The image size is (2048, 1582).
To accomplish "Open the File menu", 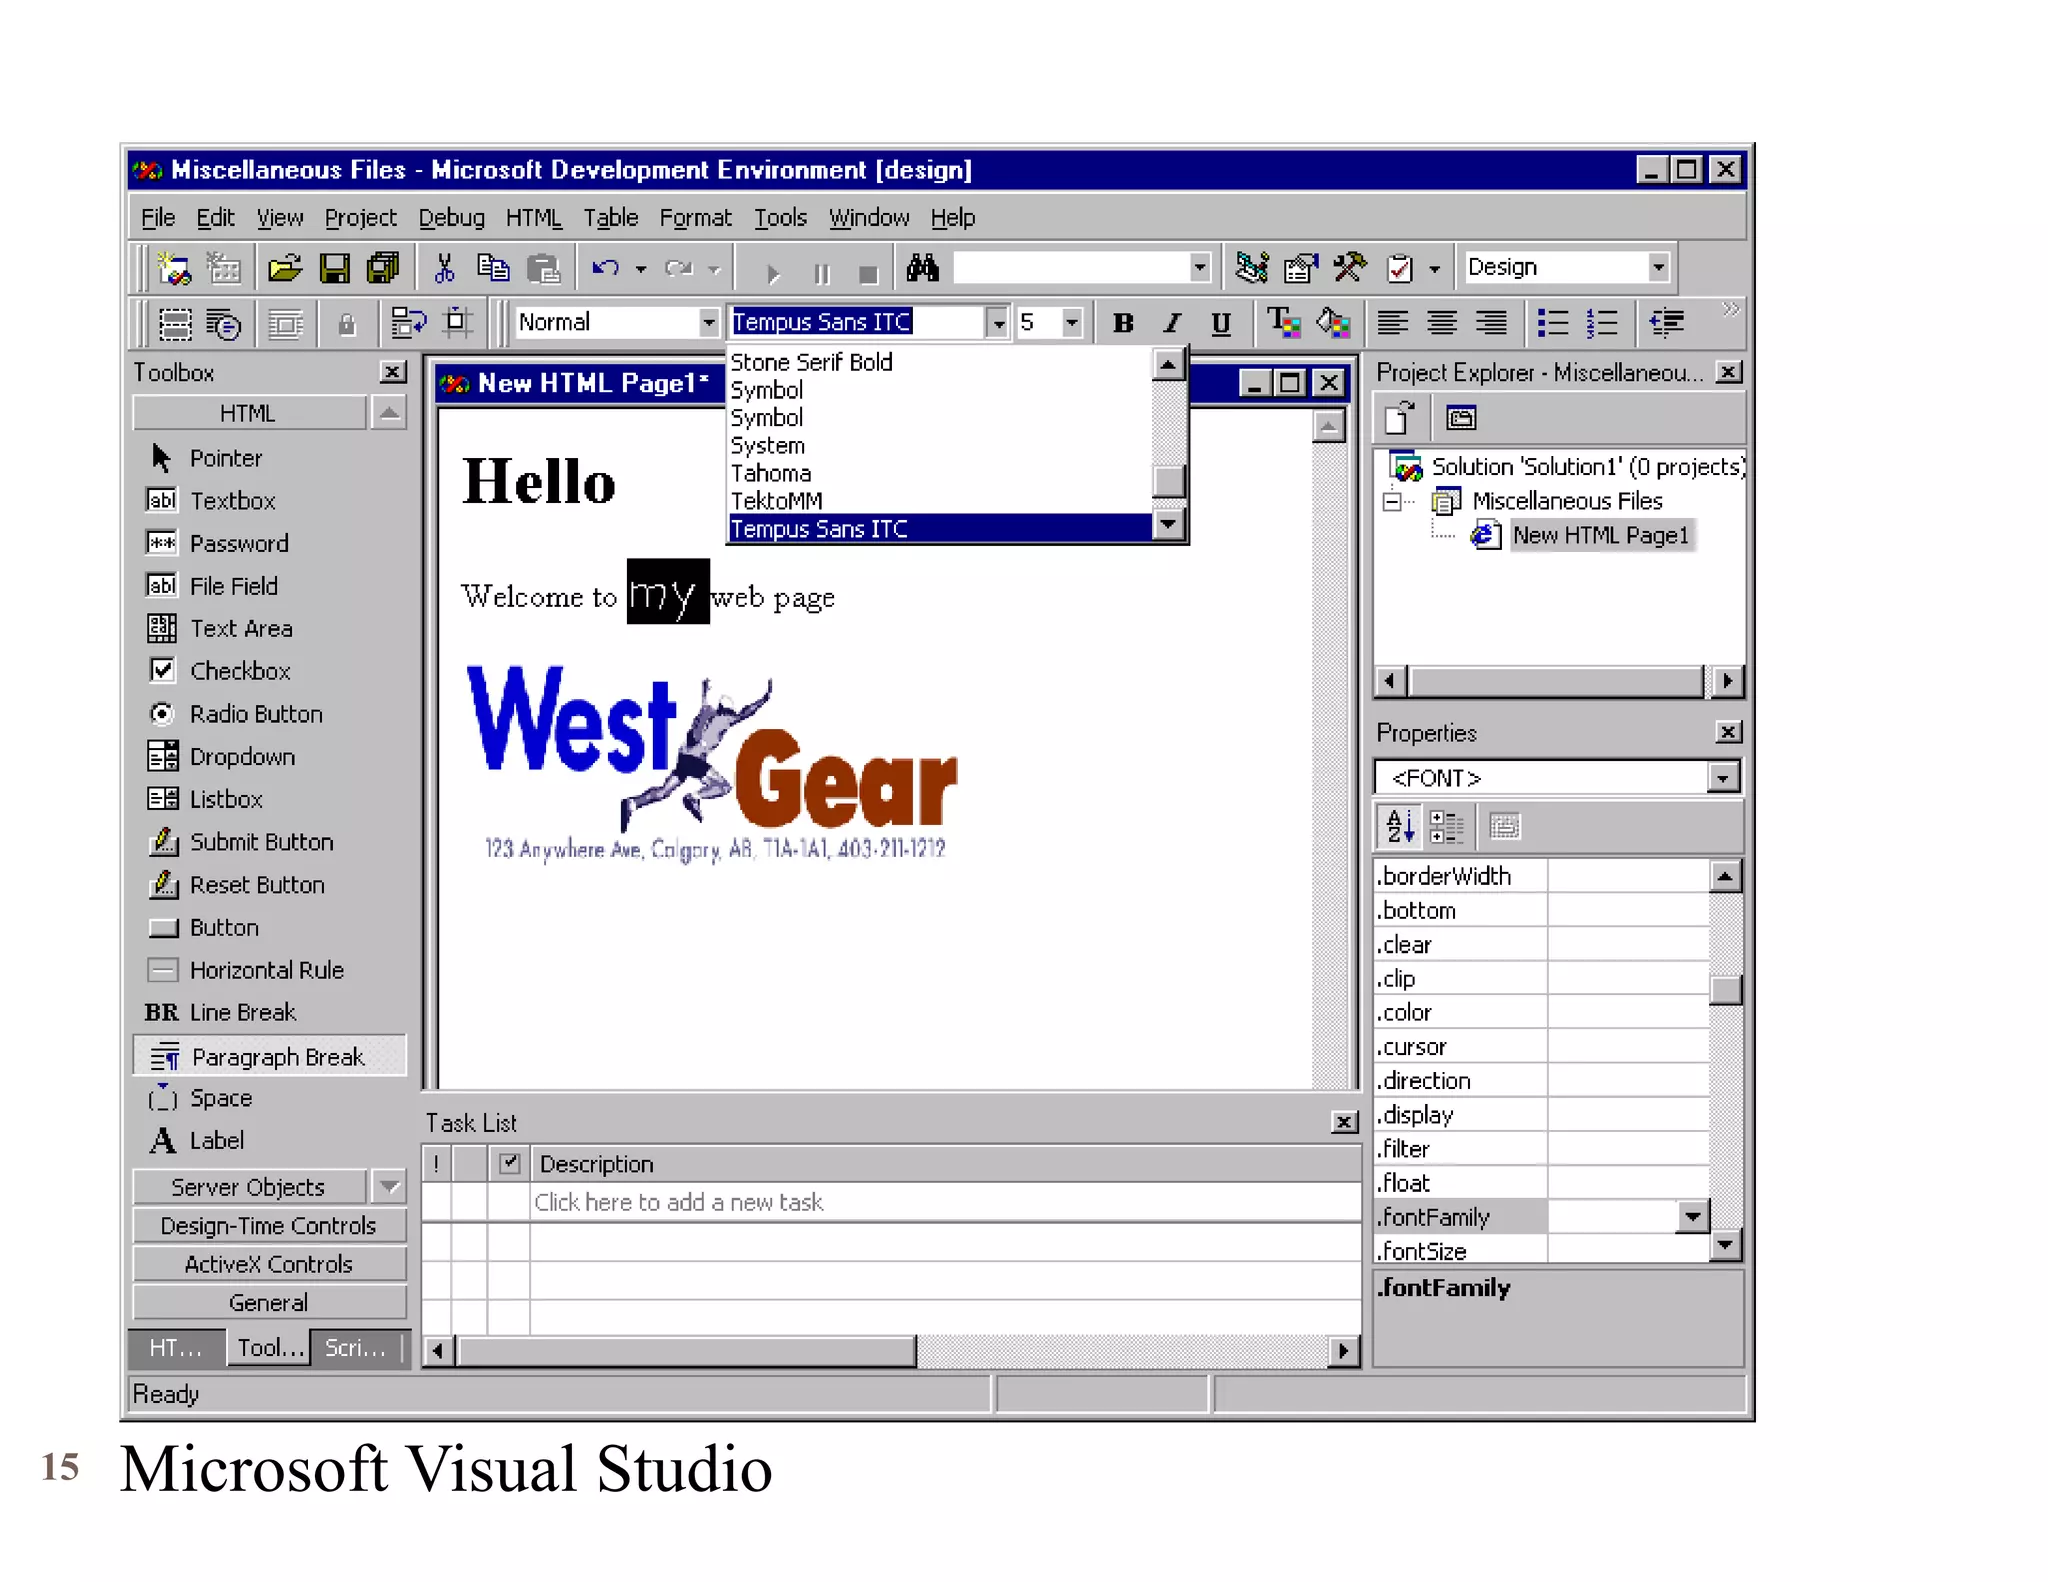I will [158, 217].
